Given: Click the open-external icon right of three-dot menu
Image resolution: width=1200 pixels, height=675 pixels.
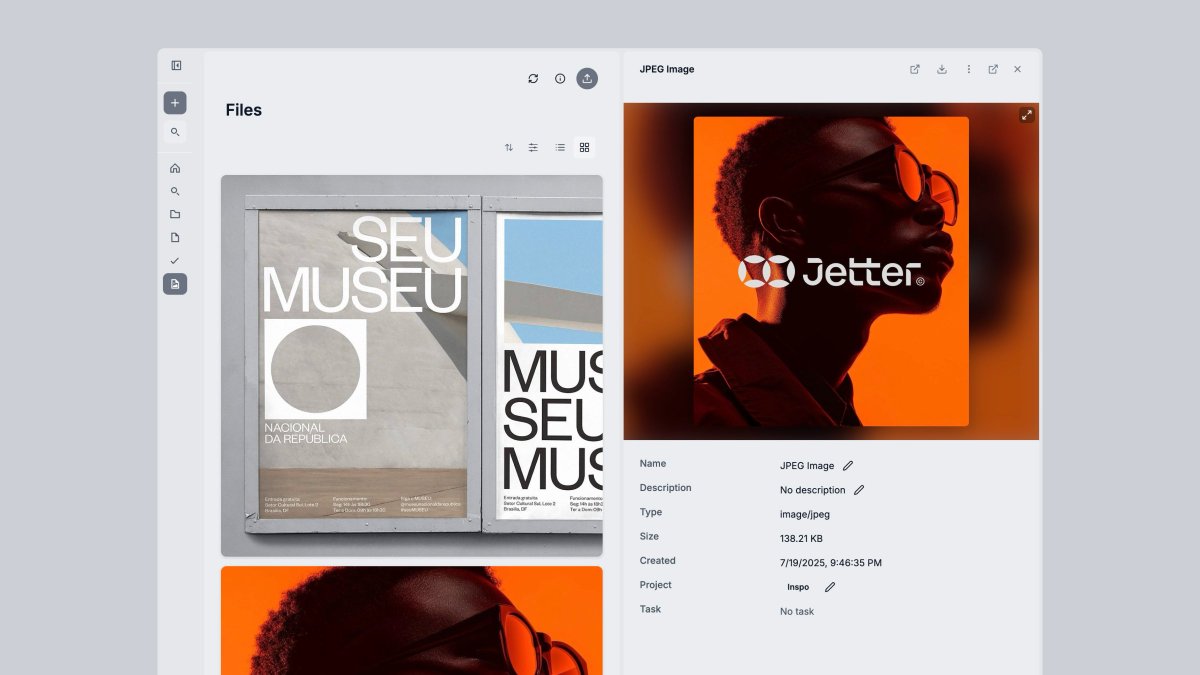Looking at the screenshot, I should (x=993, y=69).
